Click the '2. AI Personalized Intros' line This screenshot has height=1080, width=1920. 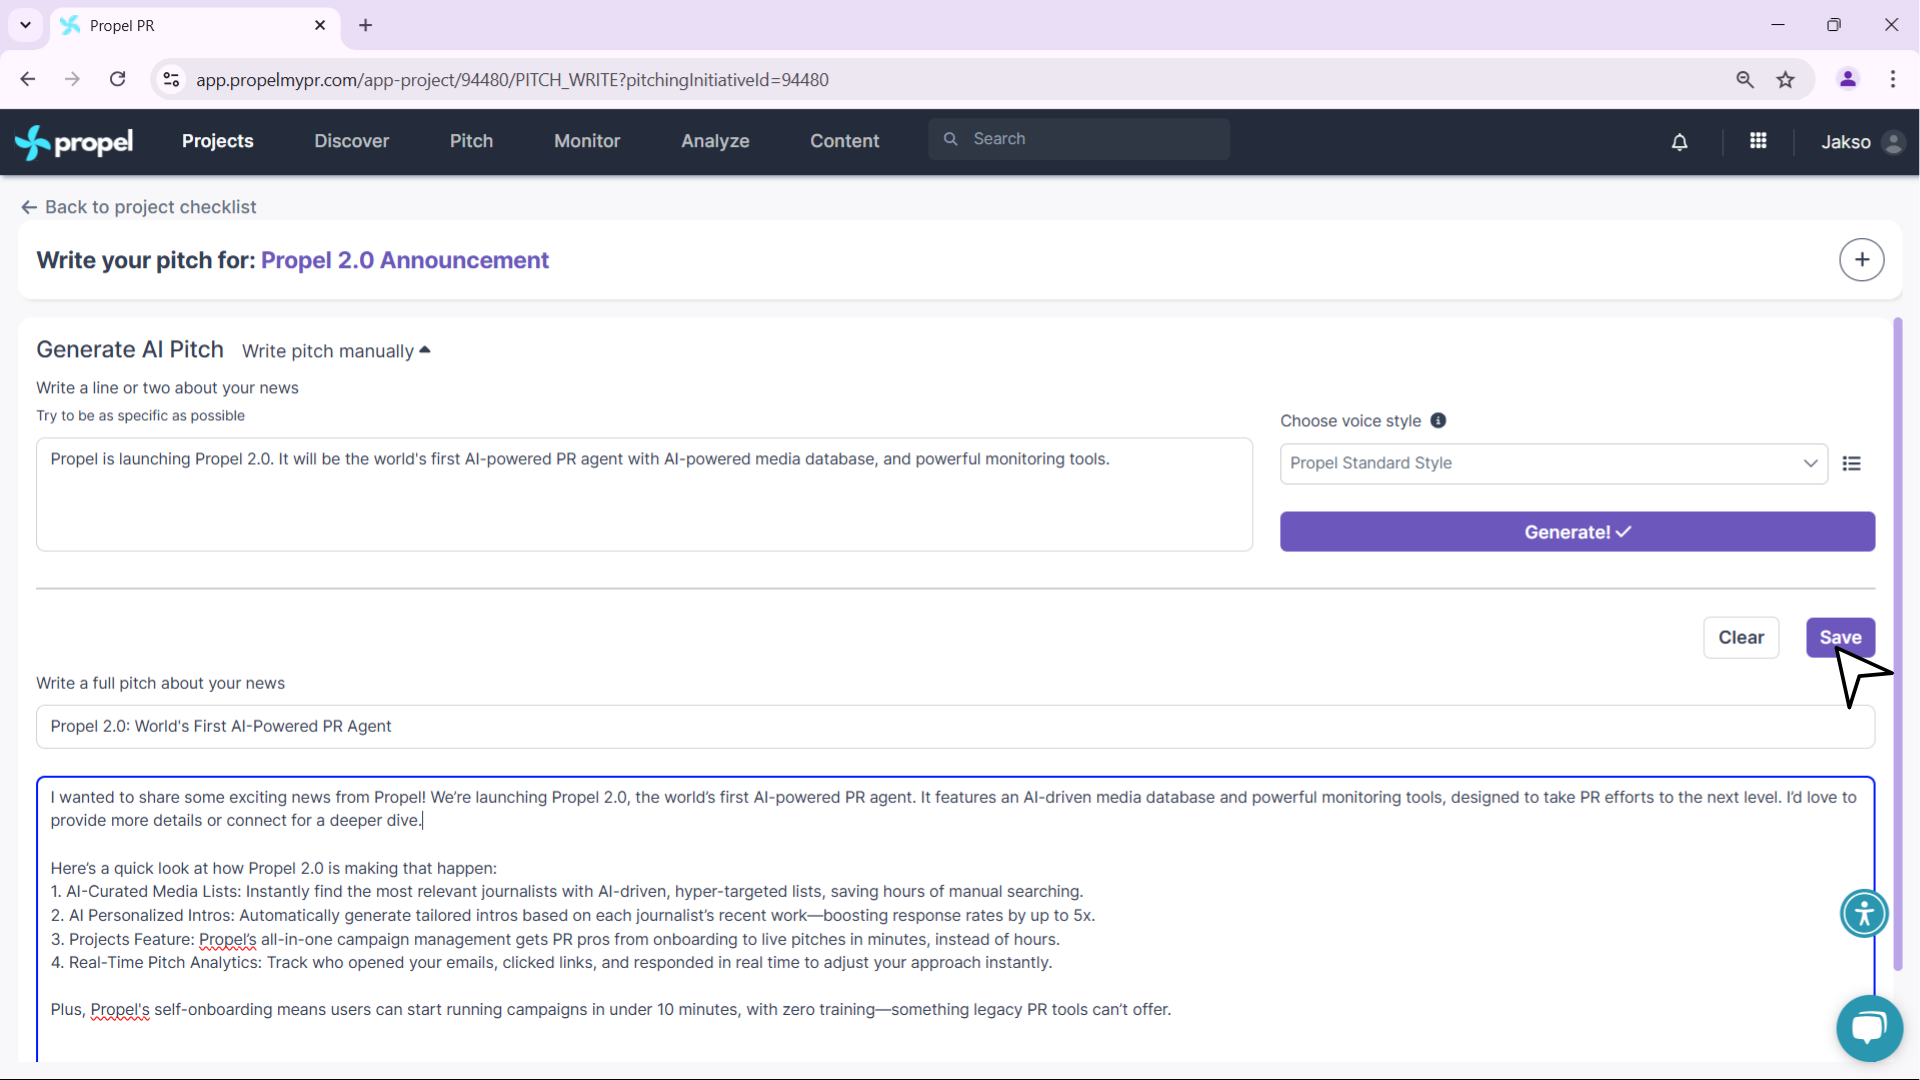[573, 916]
